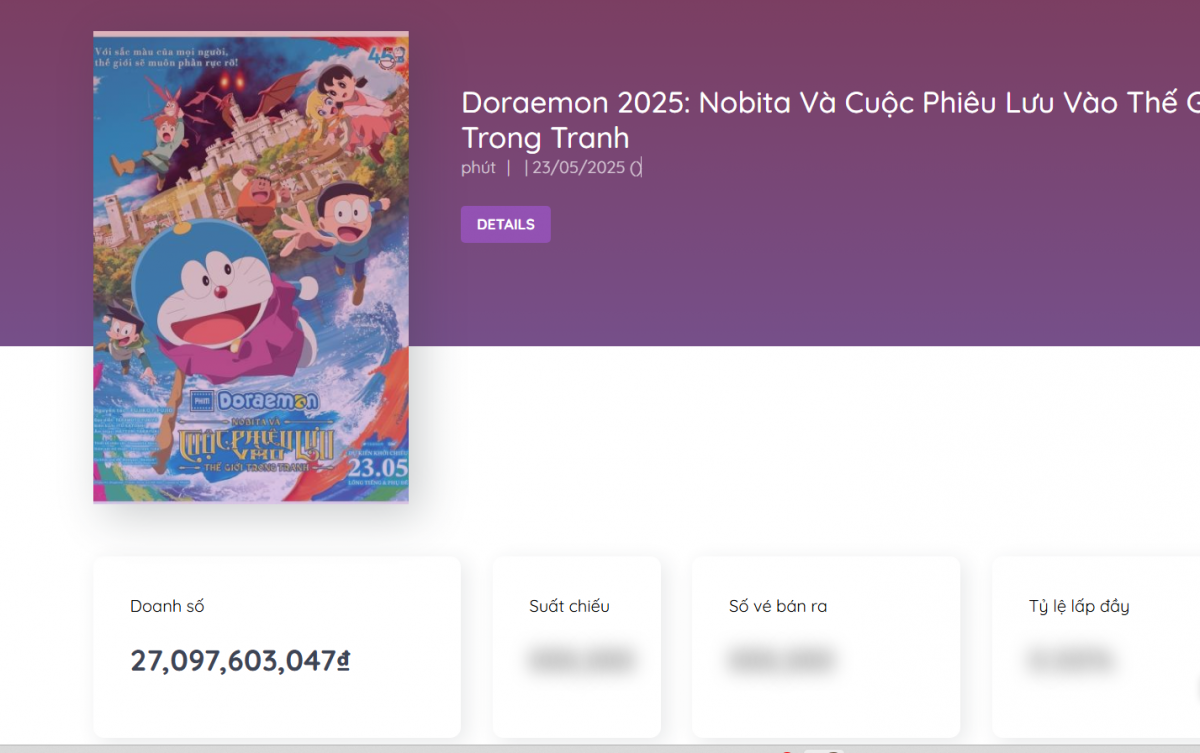Click the blurred tickets sold value
1200x753 pixels.
pos(780,660)
